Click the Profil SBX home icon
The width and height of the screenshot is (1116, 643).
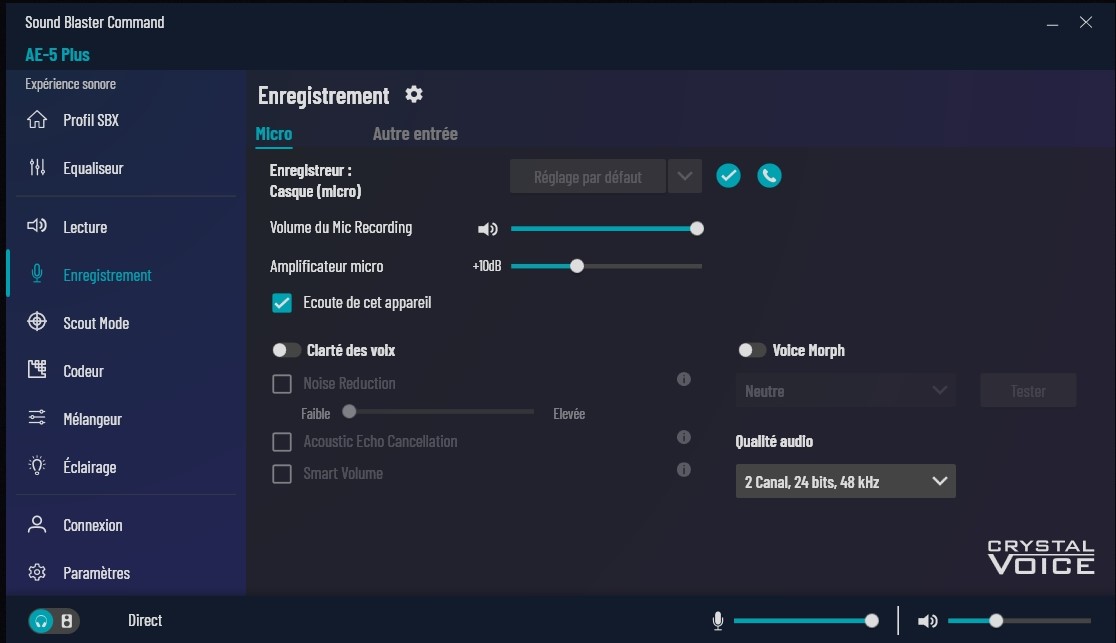[x=37, y=120]
